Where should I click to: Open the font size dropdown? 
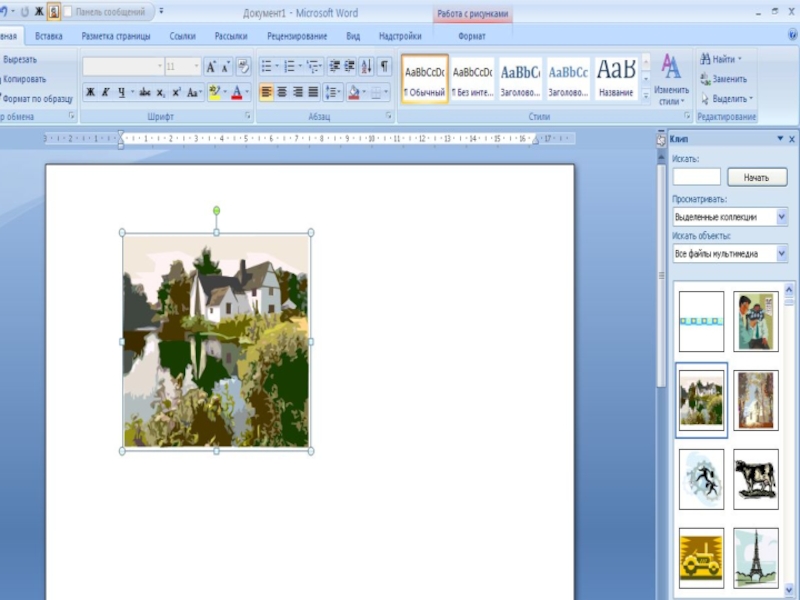(x=196, y=67)
